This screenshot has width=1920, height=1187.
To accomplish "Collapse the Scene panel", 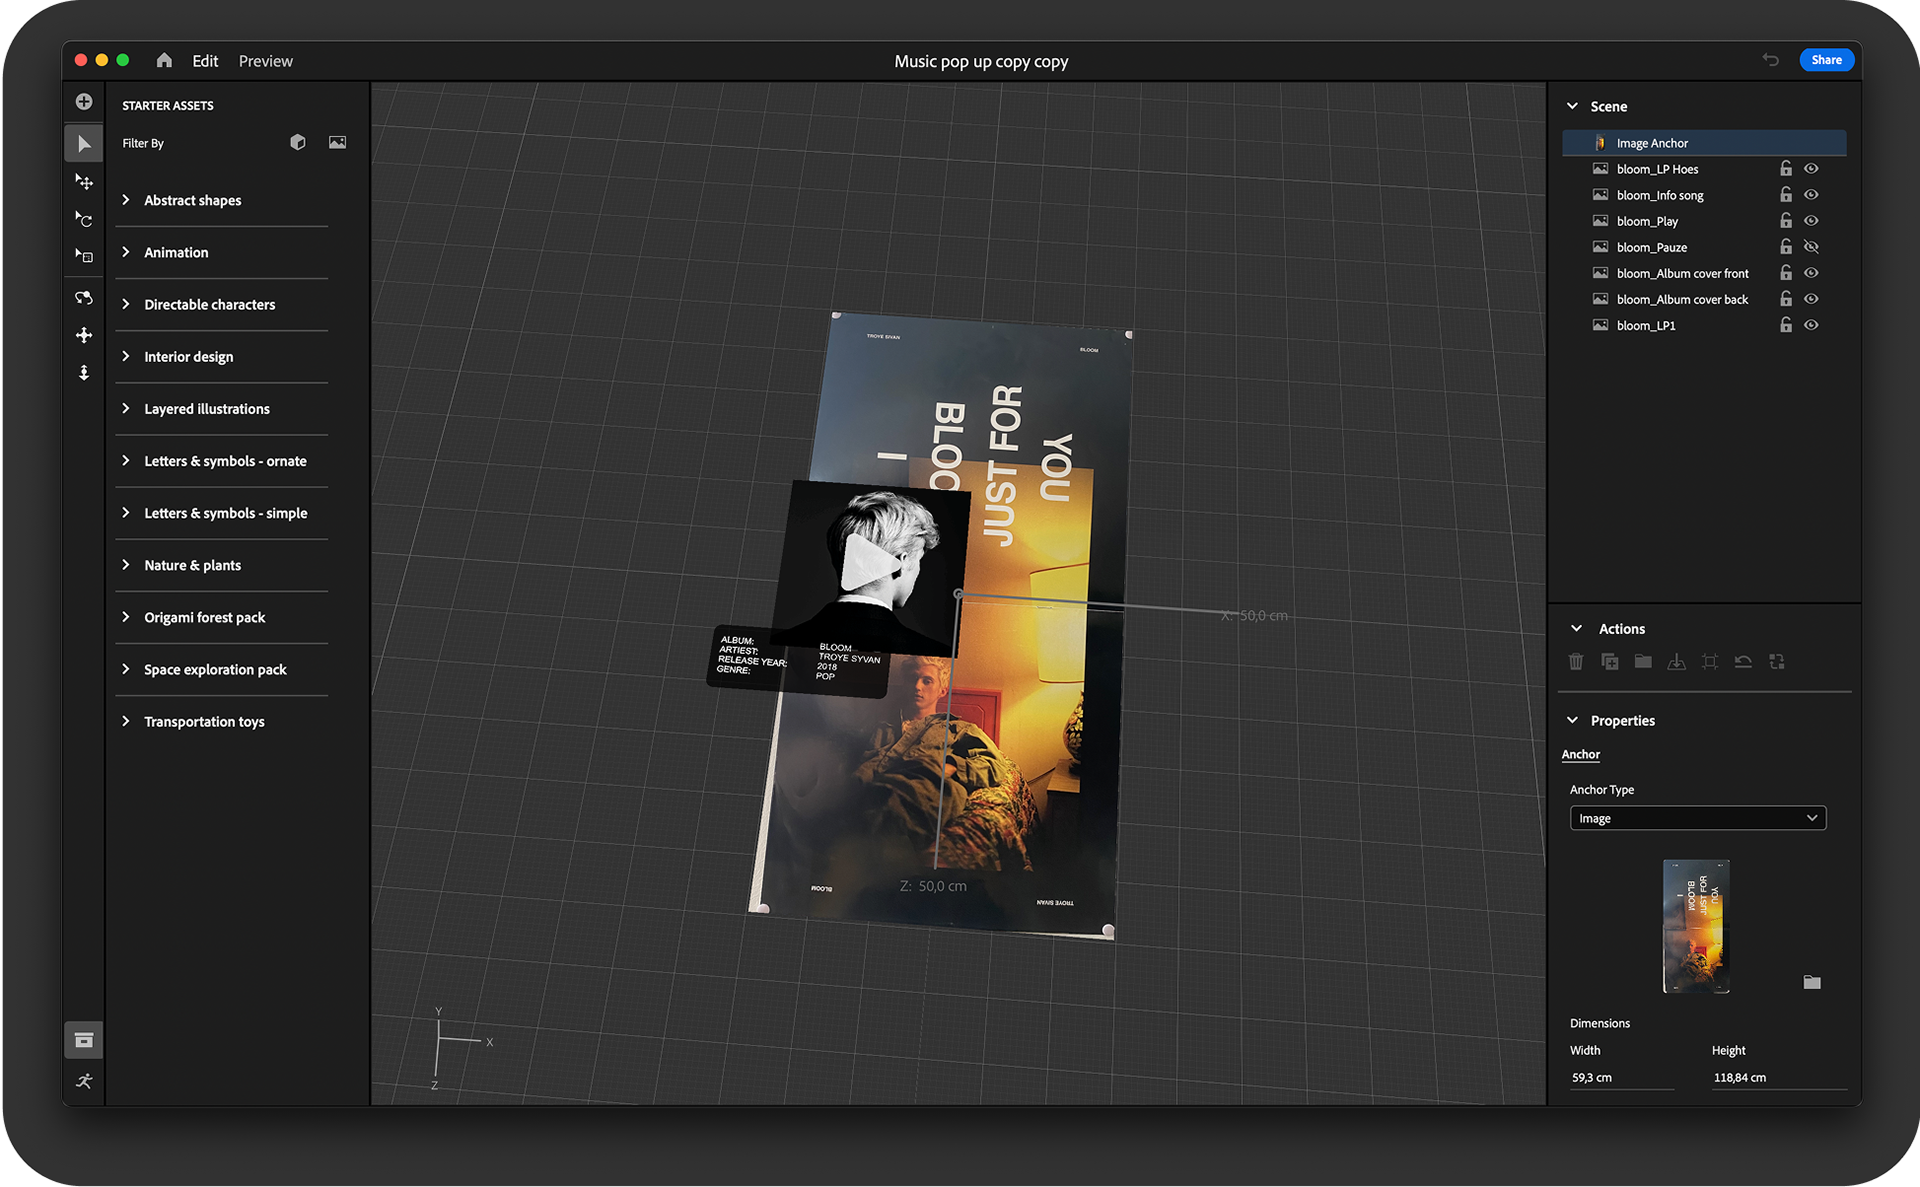I will pos(1573,106).
